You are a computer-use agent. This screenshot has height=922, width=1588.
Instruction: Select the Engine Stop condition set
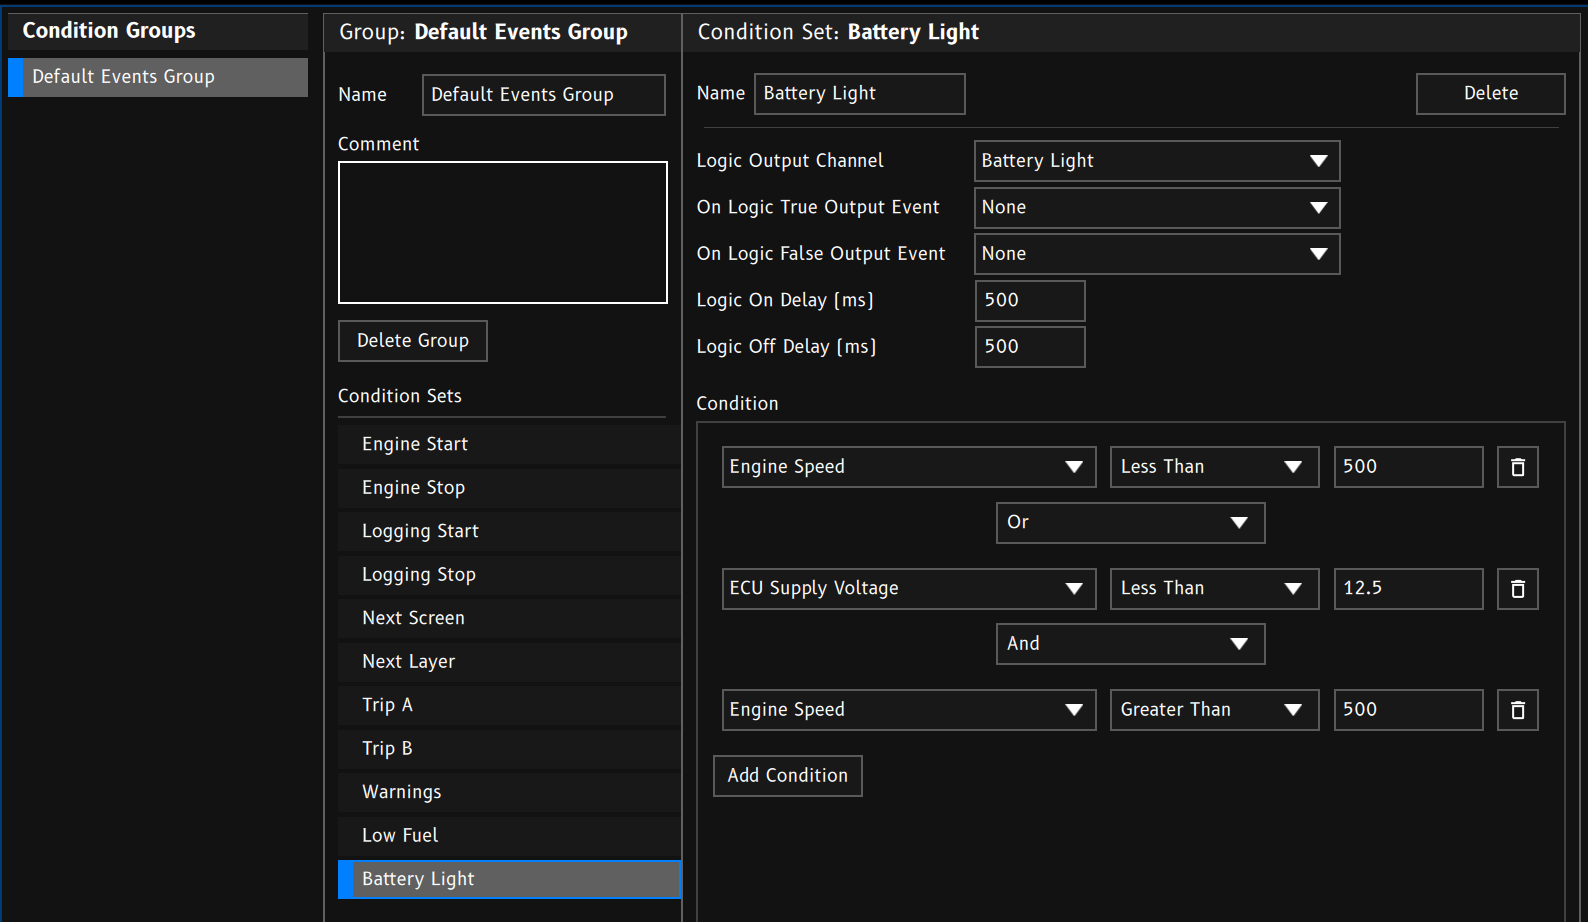(509, 488)
